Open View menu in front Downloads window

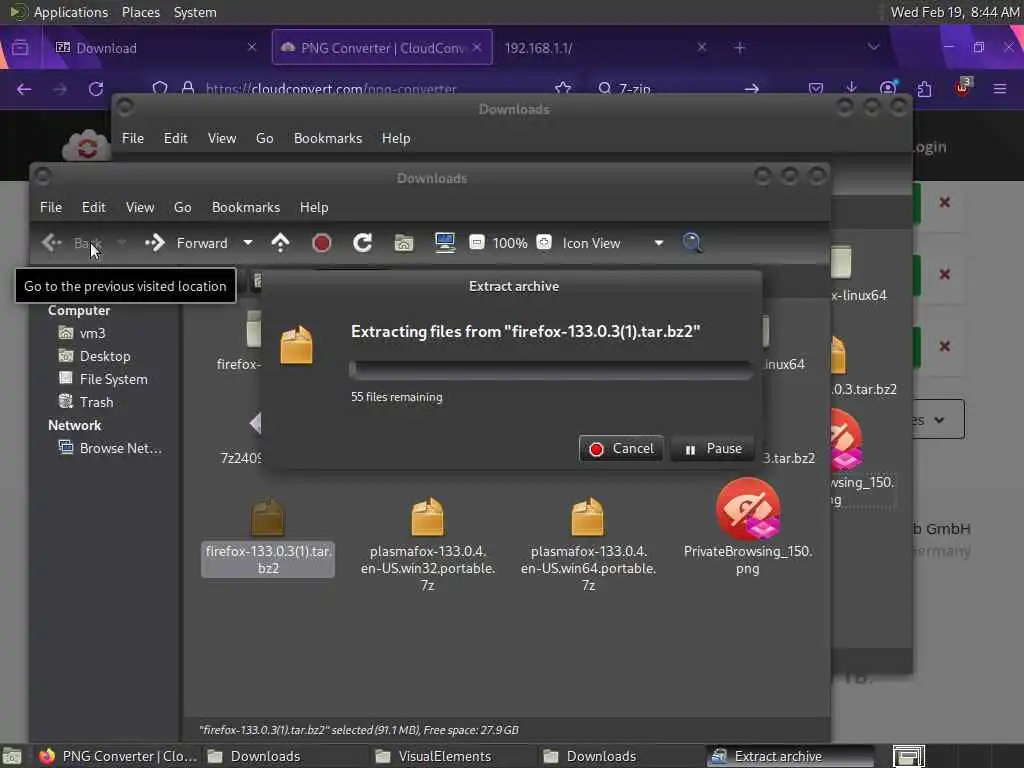coord(140,207)
